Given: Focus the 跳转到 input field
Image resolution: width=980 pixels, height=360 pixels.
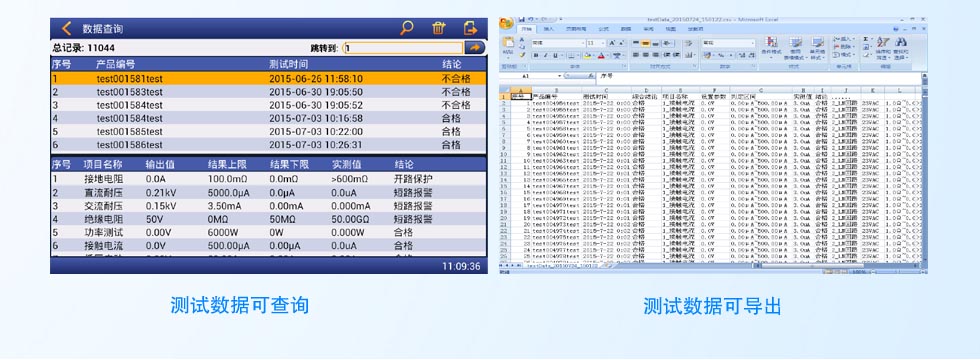Looking at the screenshot, I should point(404,48).
